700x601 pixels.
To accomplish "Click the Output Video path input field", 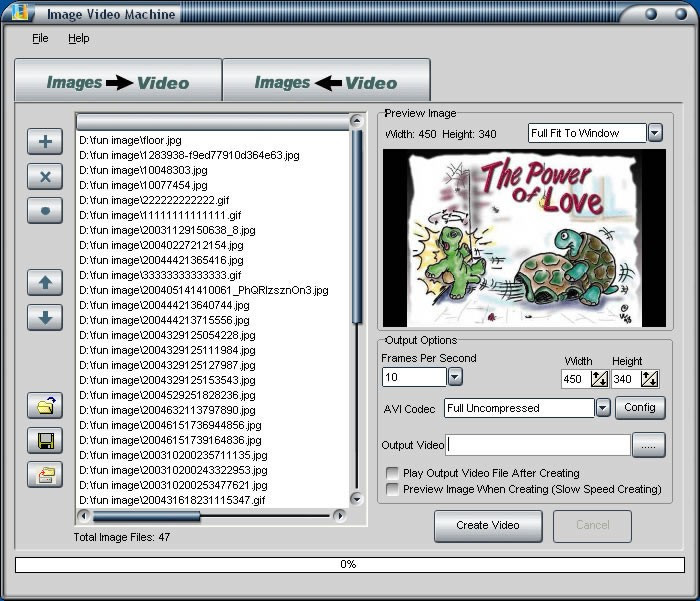I will pos(538,445).
